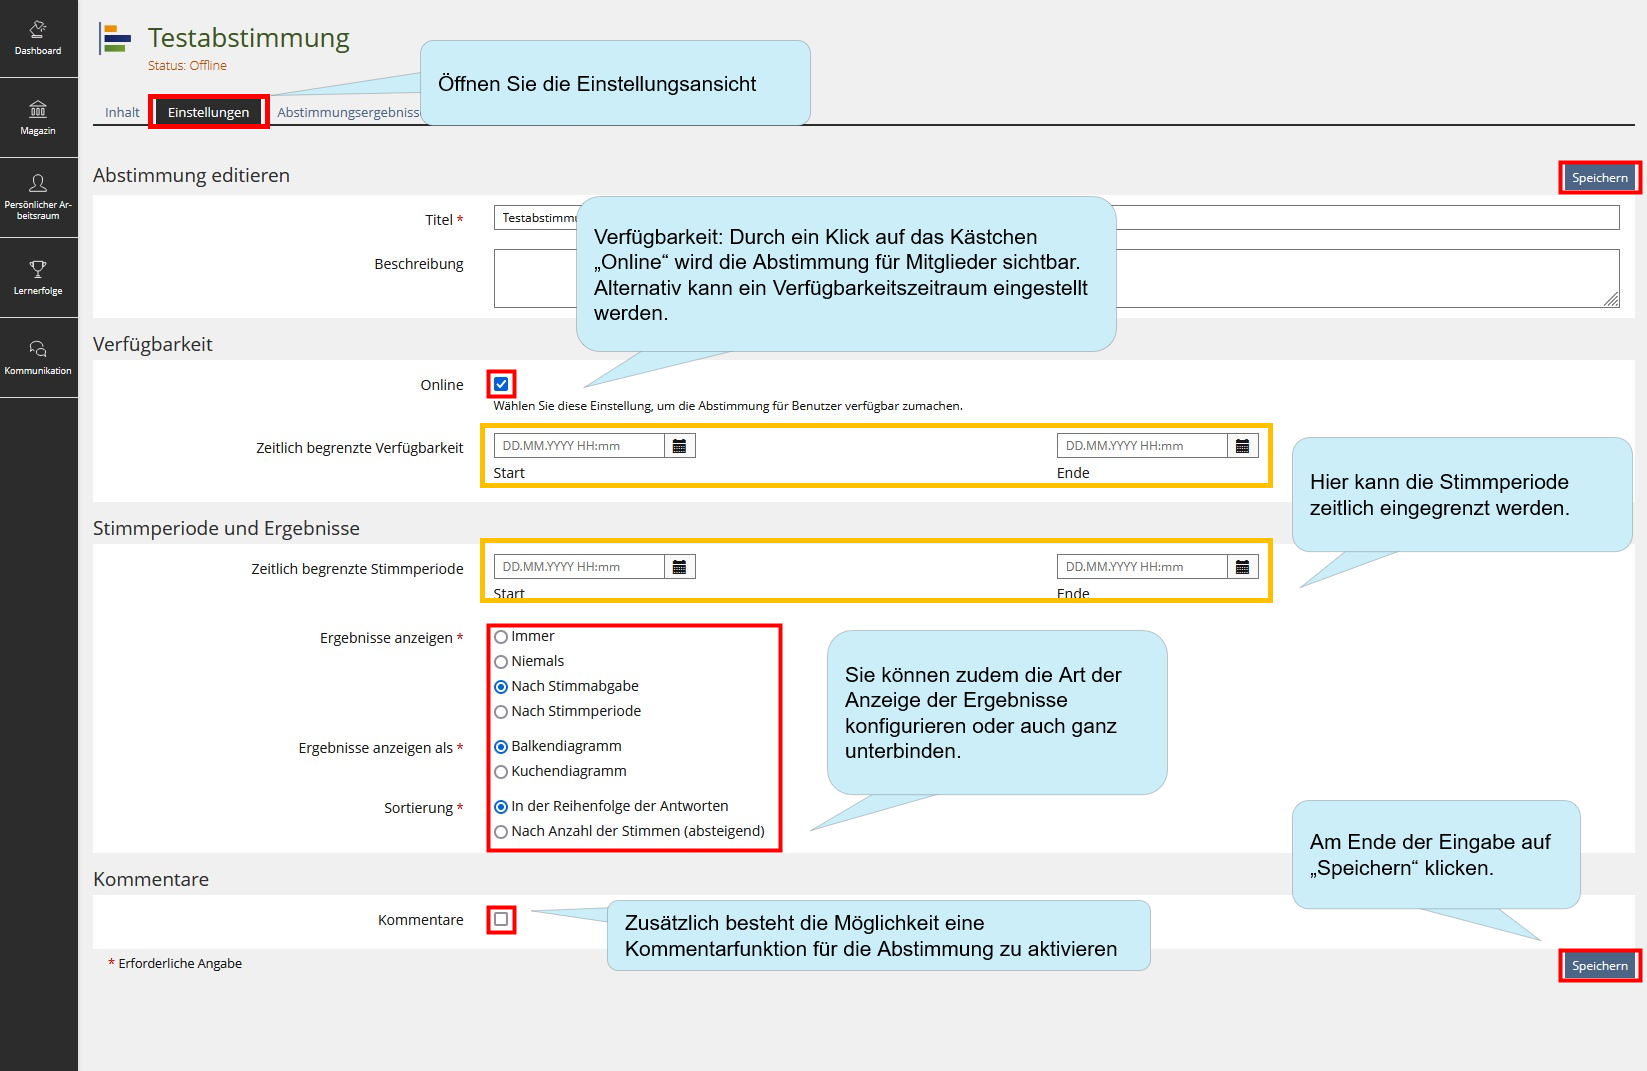
Task: Click the 'Testabstimmung' page title
Action: tap(249, 38)
